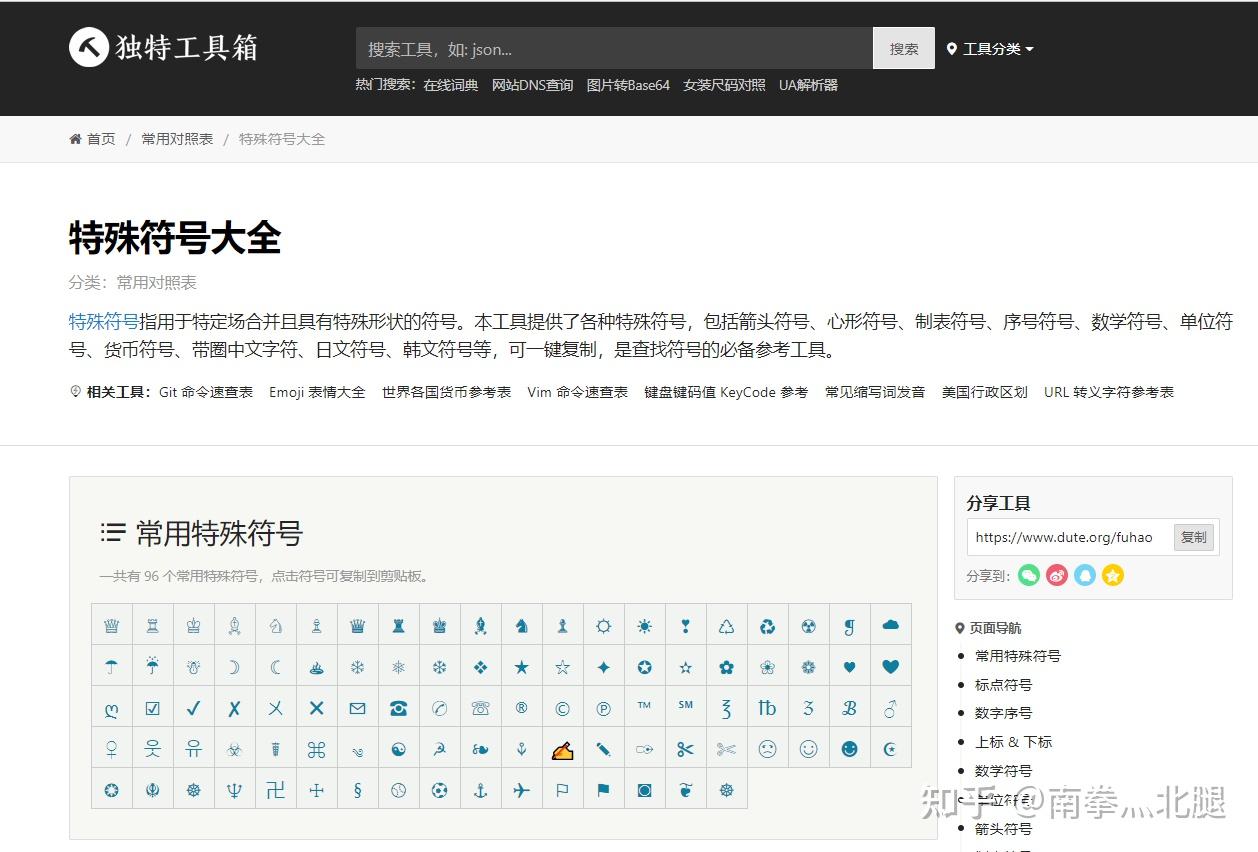
Task: Copy the anchor symbol
Action: point(481,789)
